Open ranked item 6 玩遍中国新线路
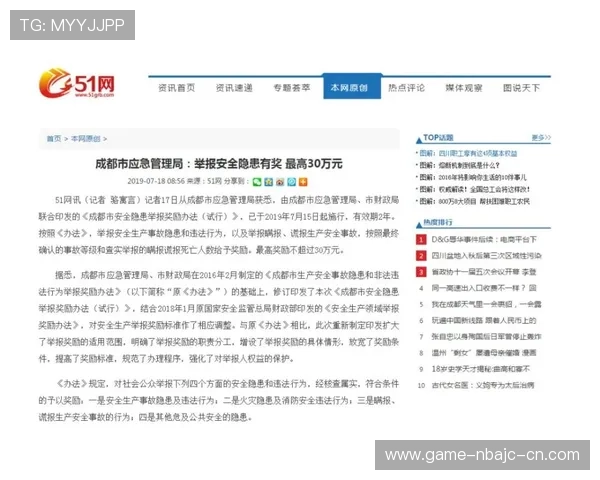This screenshot has width=600, height=480. pos(484,320)
